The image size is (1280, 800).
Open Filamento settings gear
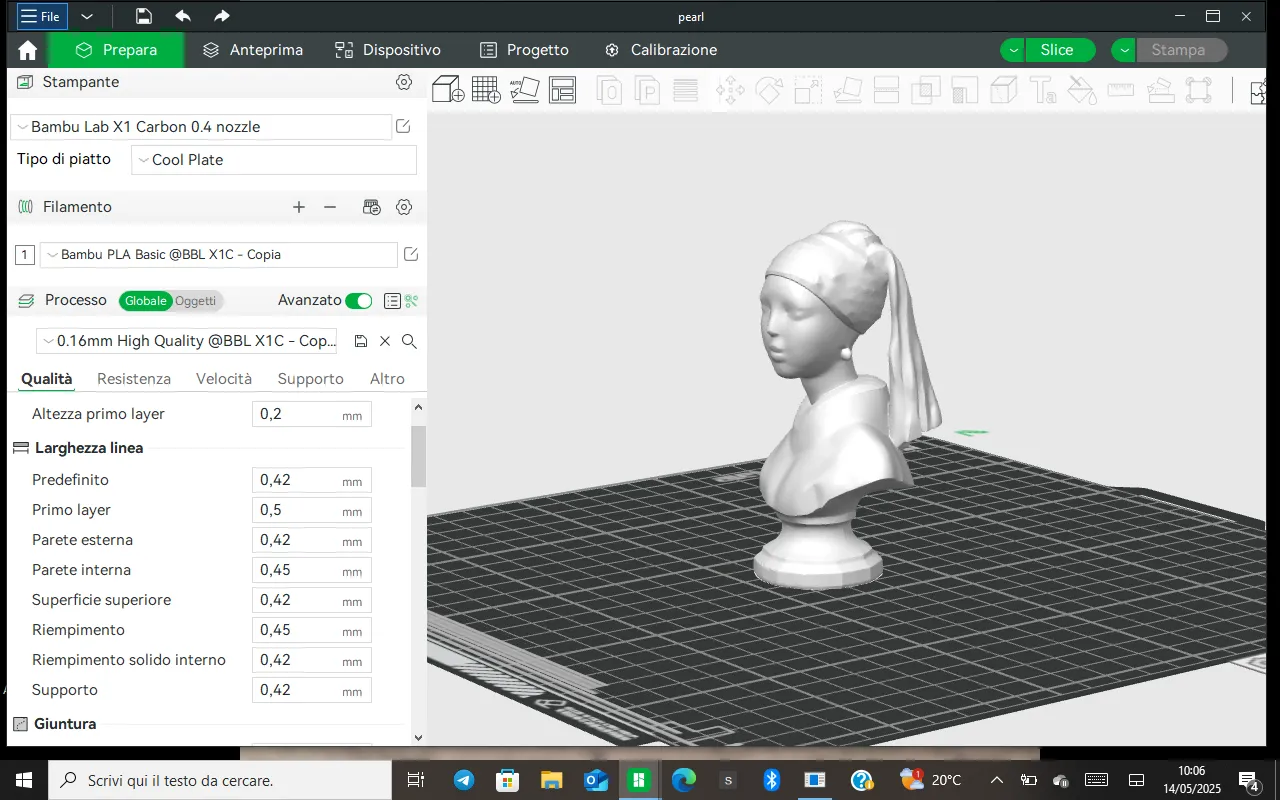tap(404, 207)
